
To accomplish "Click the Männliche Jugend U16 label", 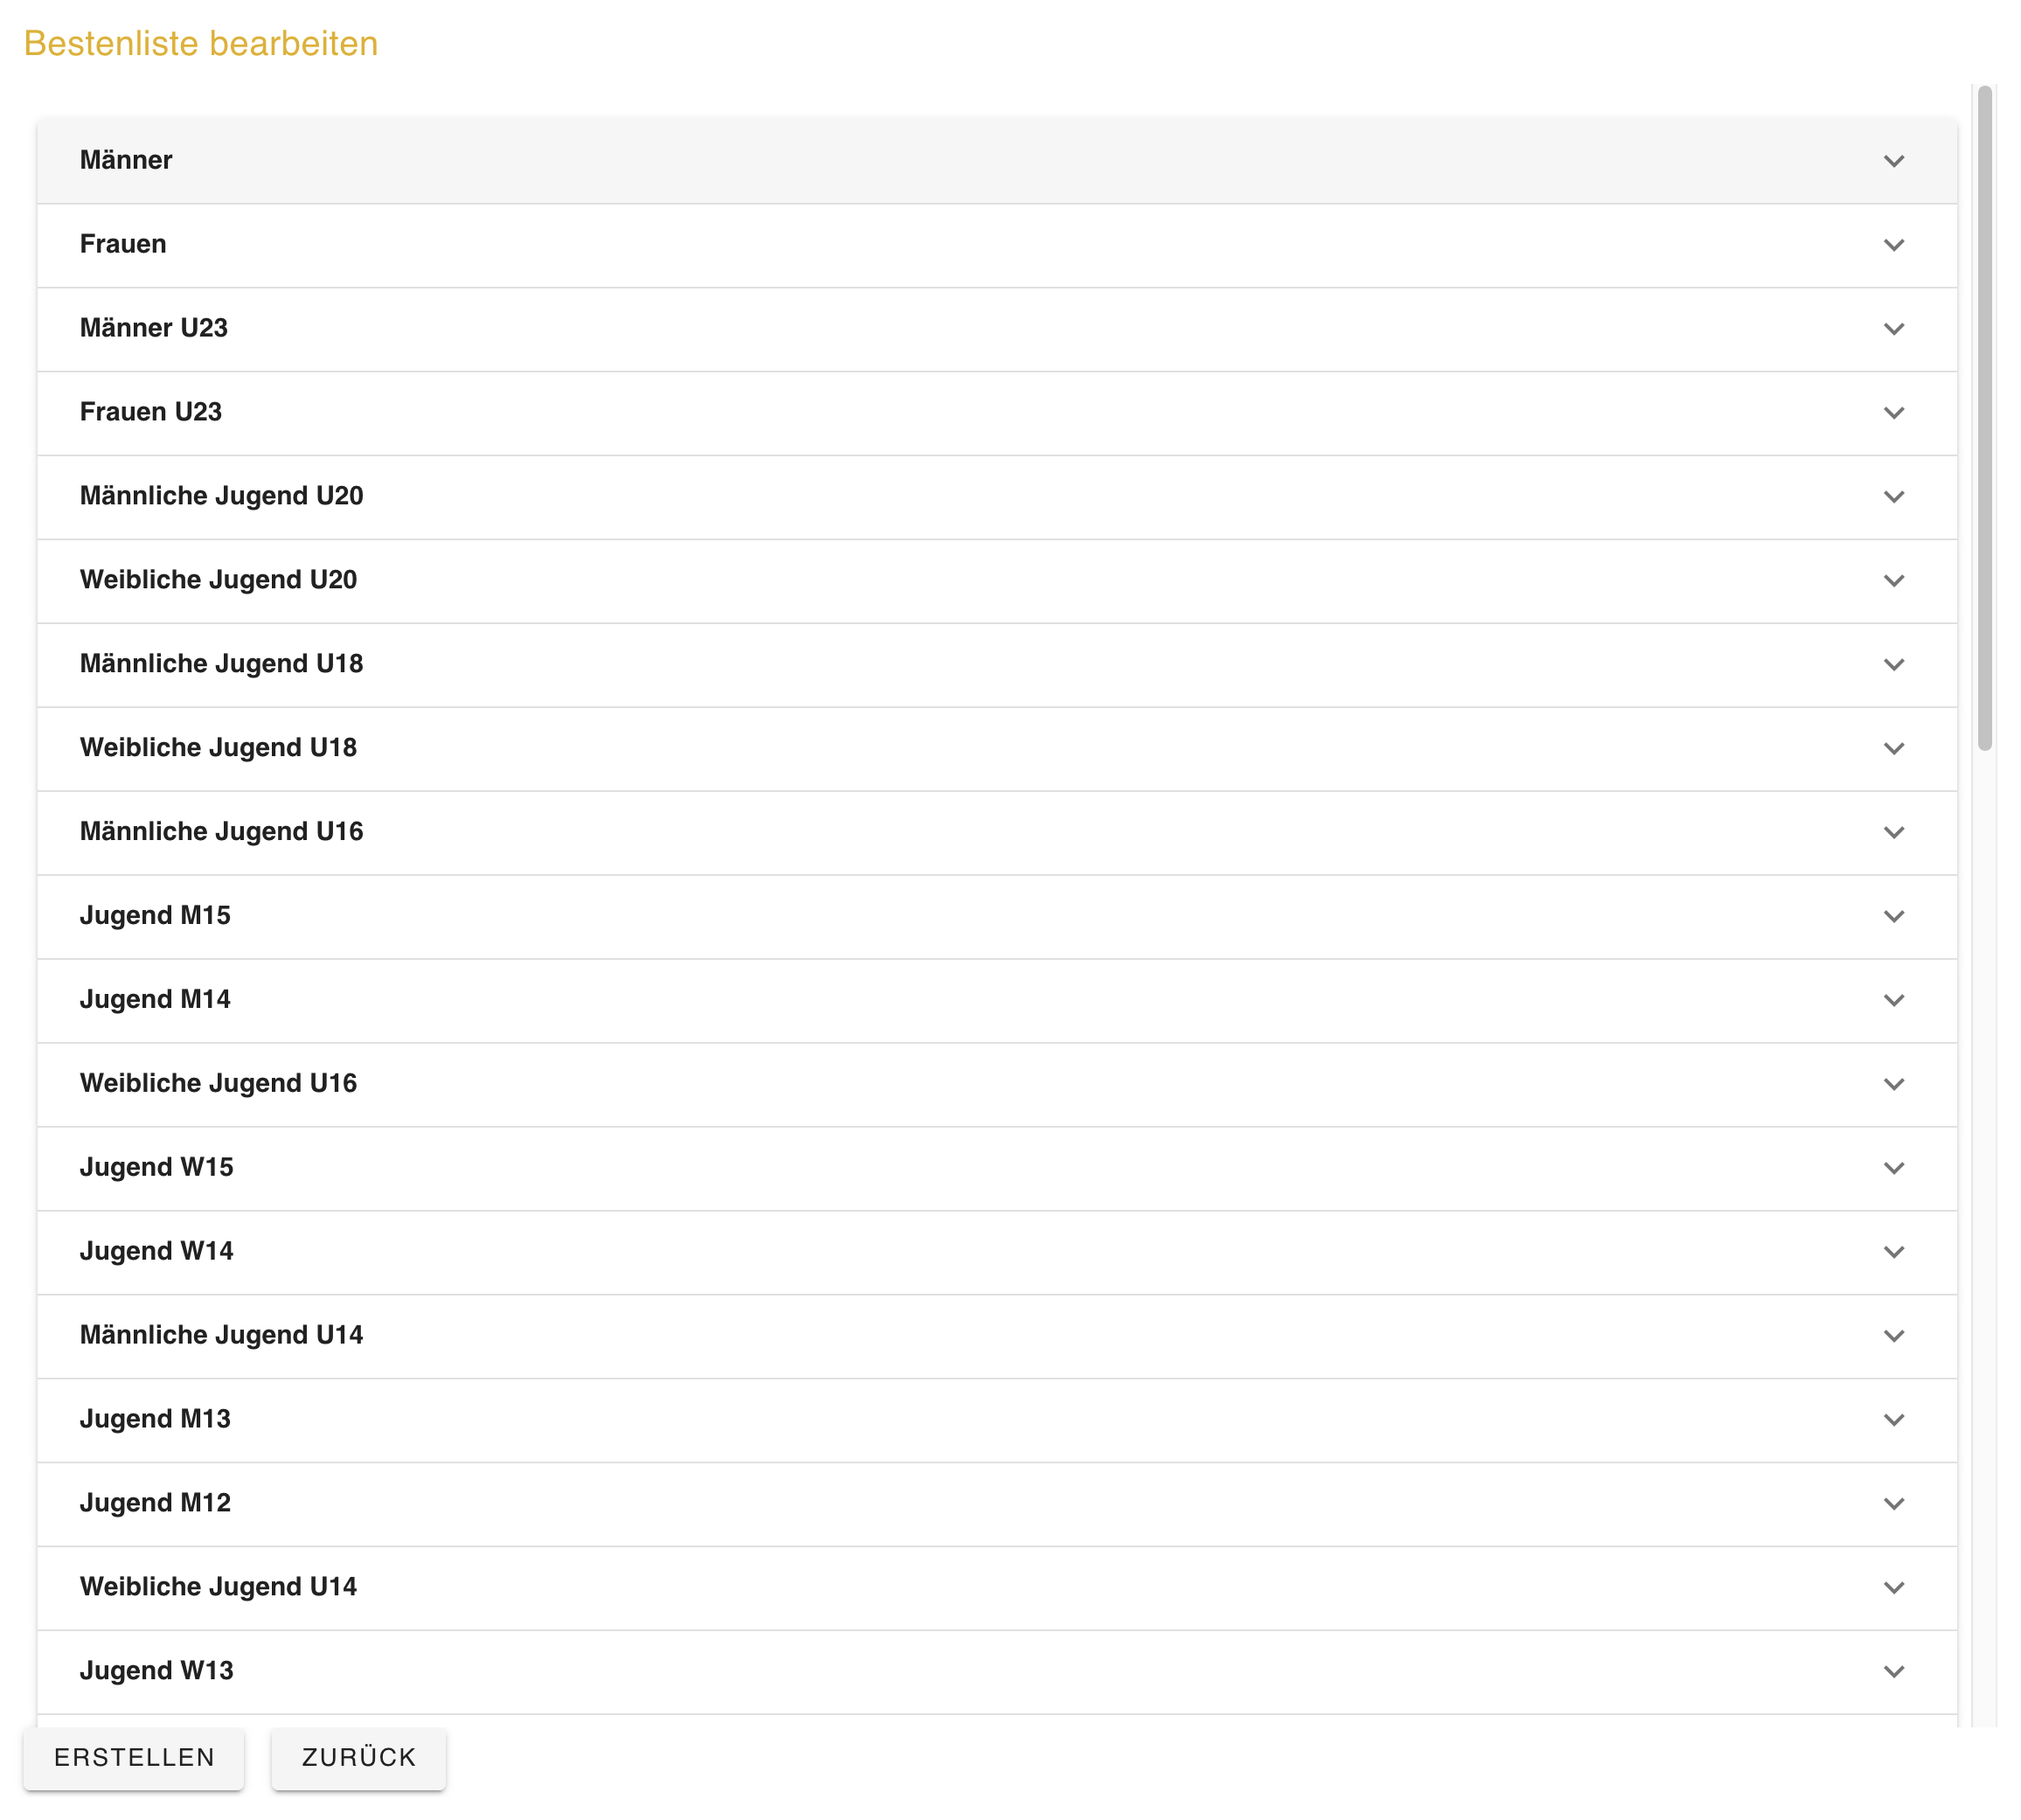I will 222,832.
